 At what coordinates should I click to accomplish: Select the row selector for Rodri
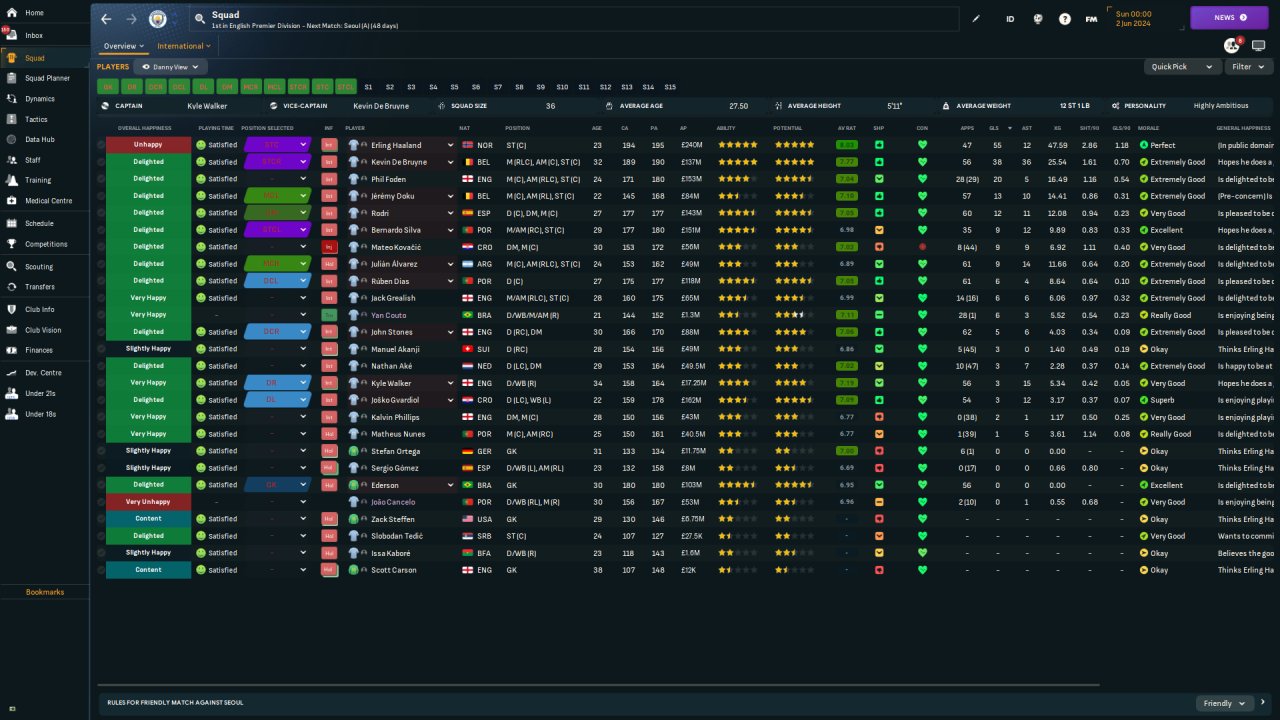(101, 213)
